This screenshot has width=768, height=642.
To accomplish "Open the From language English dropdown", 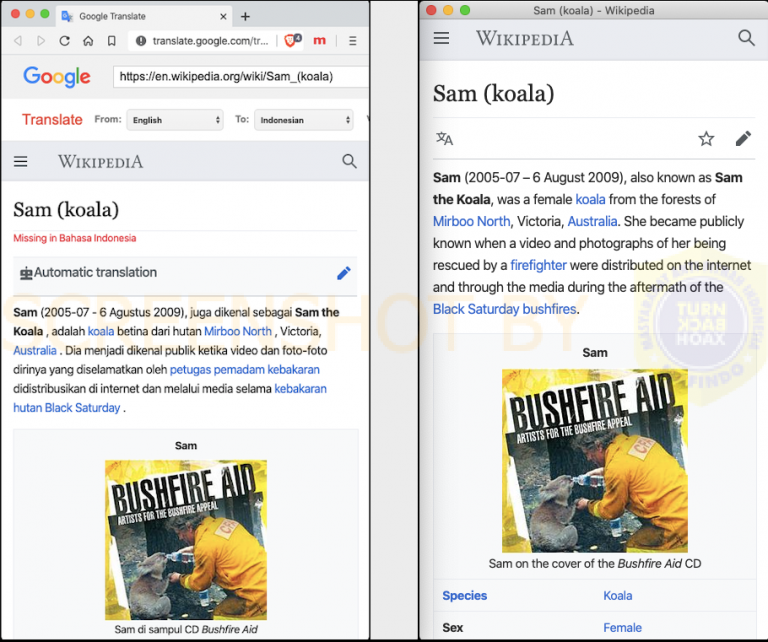I will (175, 120).
